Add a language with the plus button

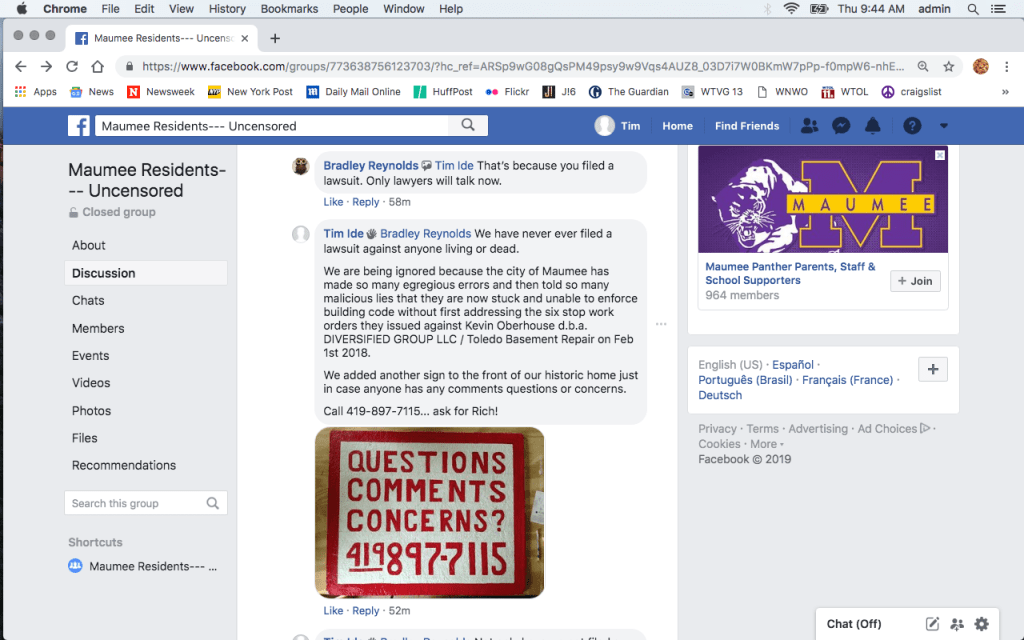click(x=933, y=369)
